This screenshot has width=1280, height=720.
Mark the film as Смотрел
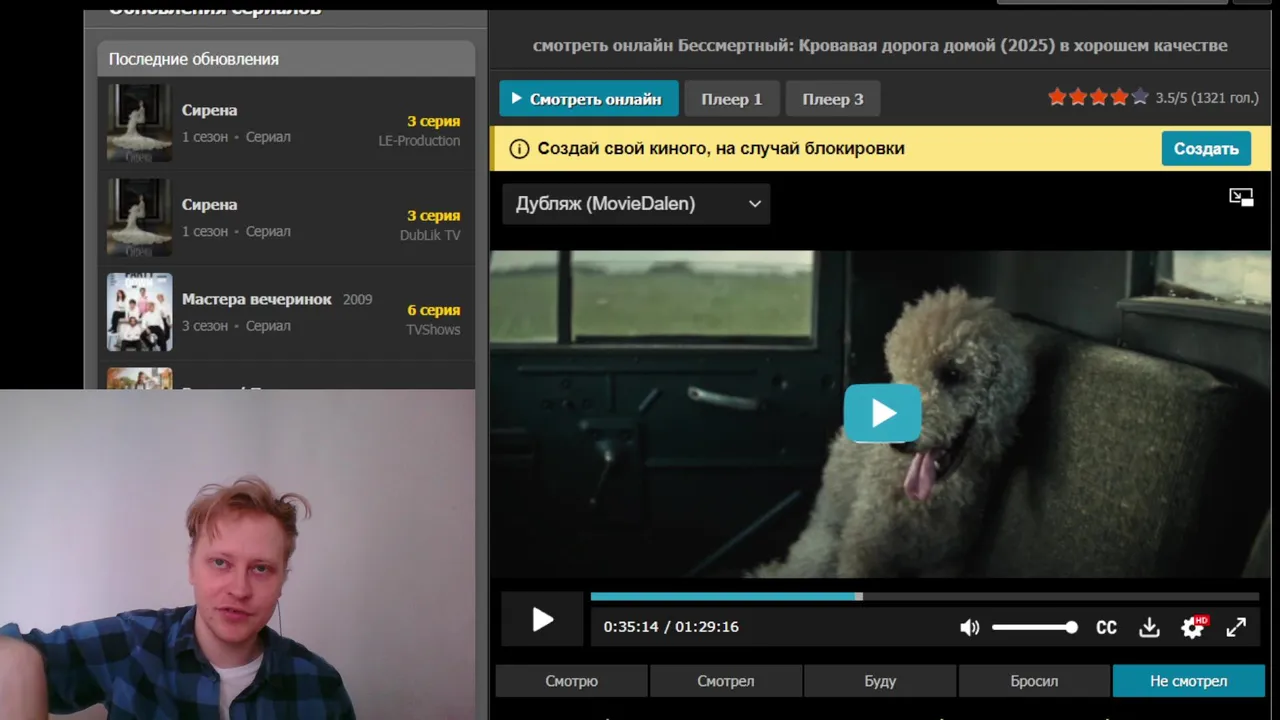click(x=726, y=681)
